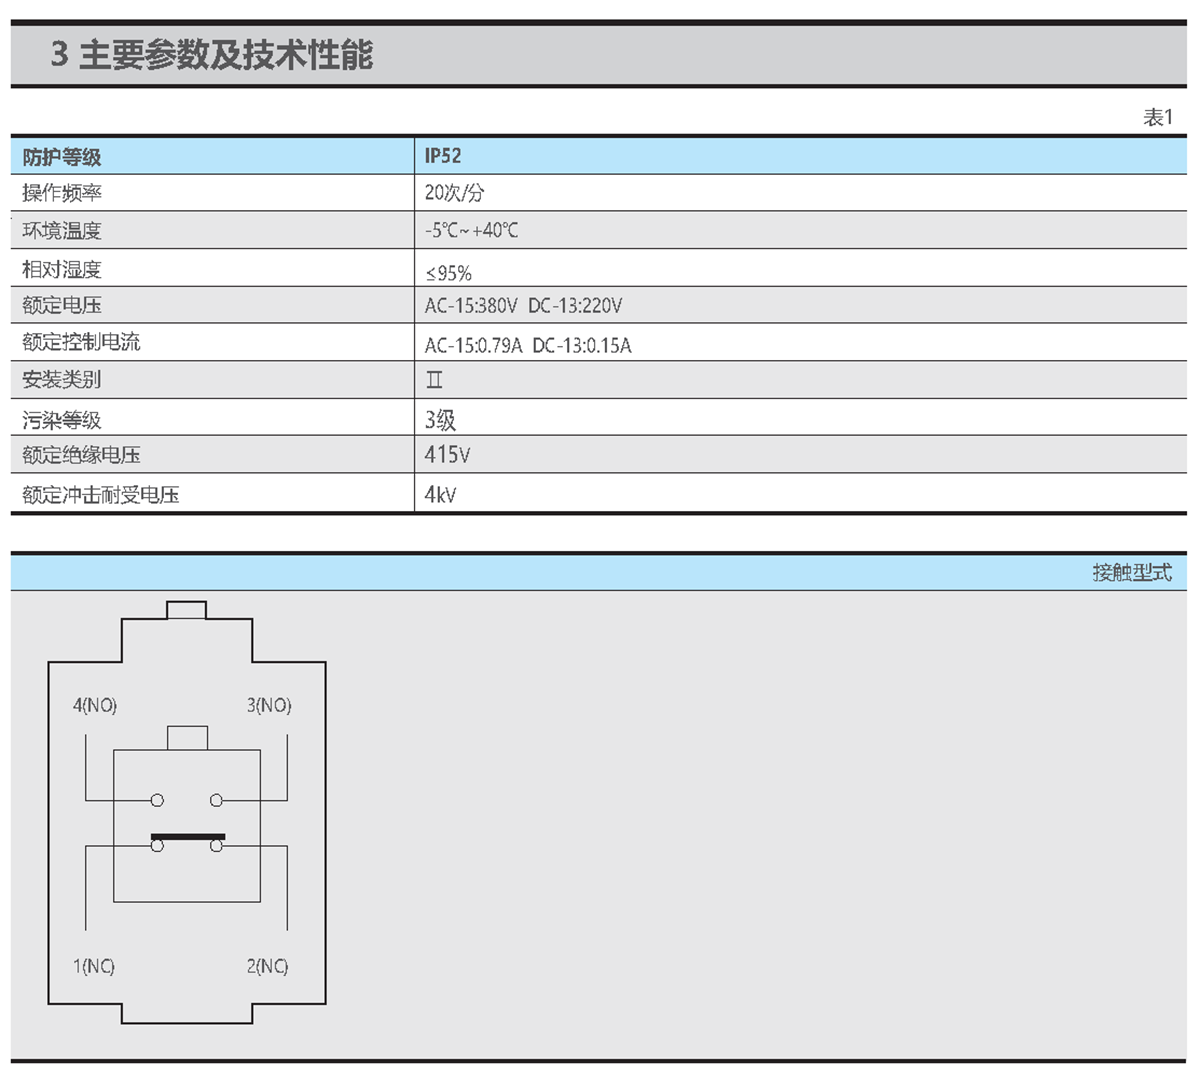Select the '4kV' impulse voltage value
1200x1087 pixels.
tap(440, 494)
